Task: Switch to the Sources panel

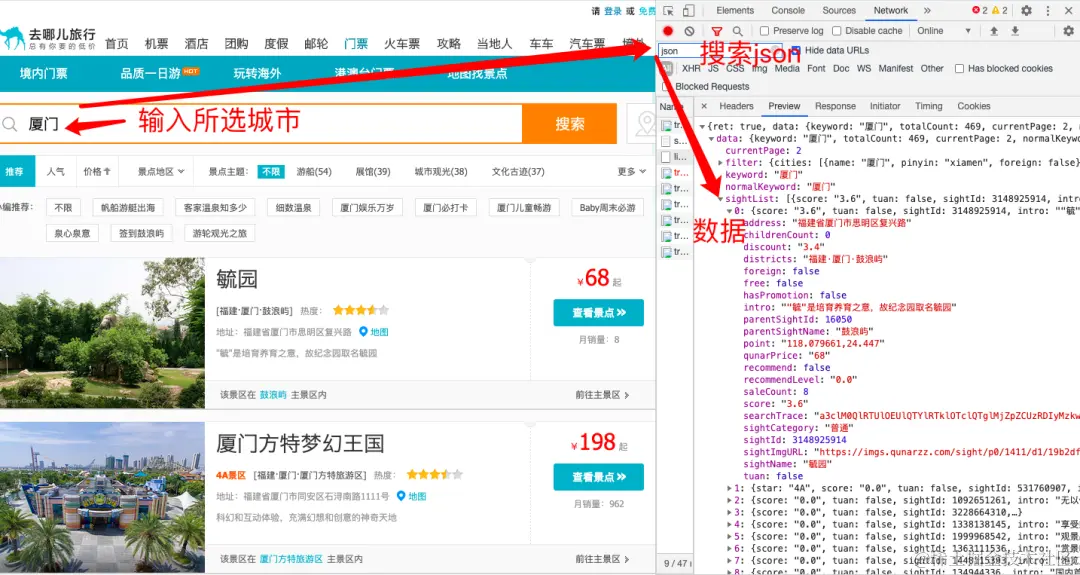Action: tap(839, 10)
